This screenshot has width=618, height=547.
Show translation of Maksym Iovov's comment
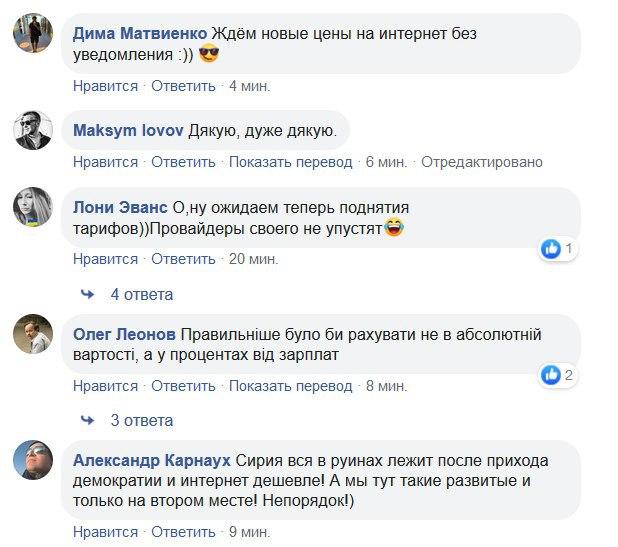click(290, 162)
